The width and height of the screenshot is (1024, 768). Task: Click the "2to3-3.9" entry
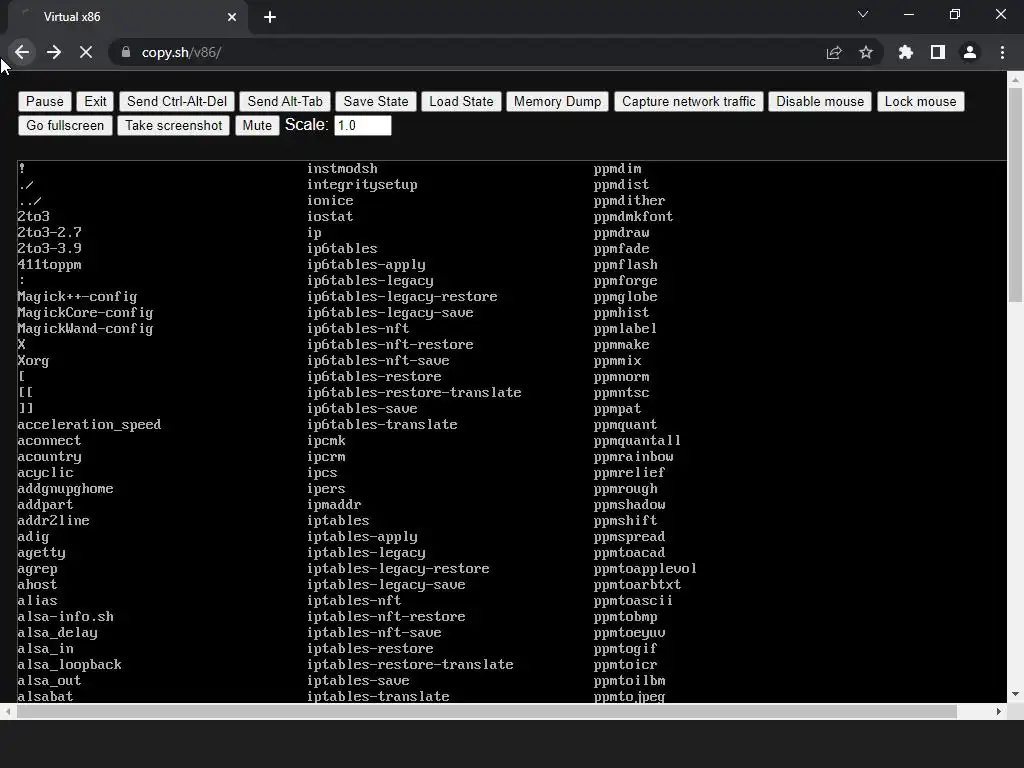pos(49,248)
